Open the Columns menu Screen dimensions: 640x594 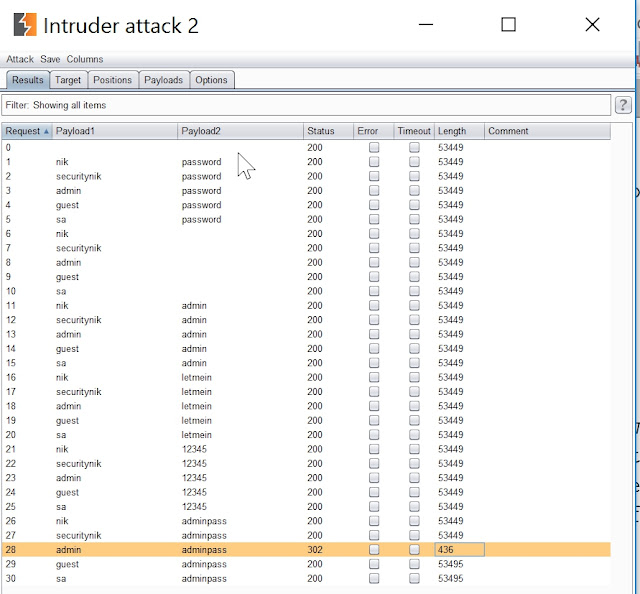[85, 59]
